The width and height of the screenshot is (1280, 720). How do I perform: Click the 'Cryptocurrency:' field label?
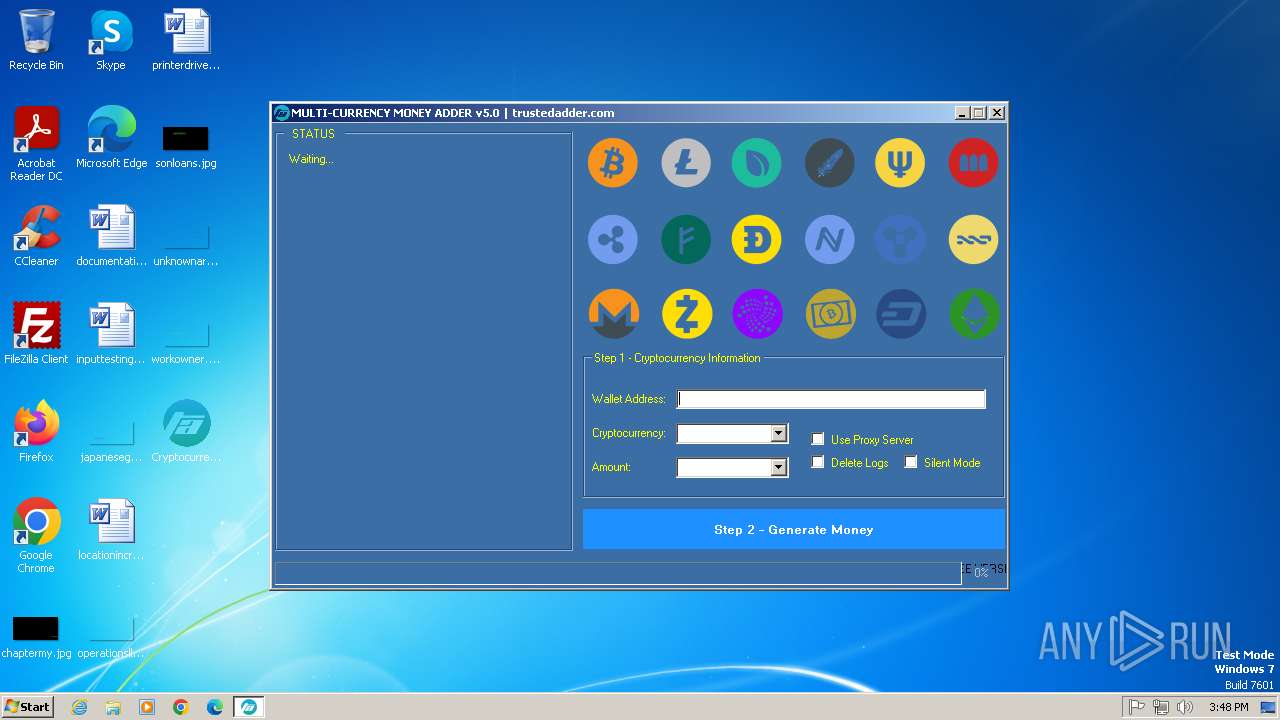pyautogui.click(x=629, y=433)
